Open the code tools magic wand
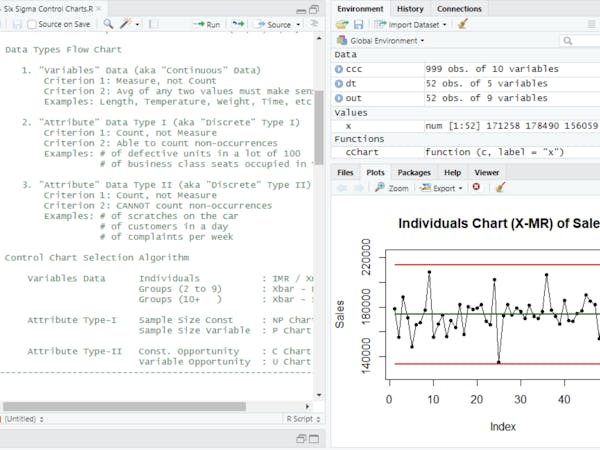600x450 pixels. [x=126, y=24]
